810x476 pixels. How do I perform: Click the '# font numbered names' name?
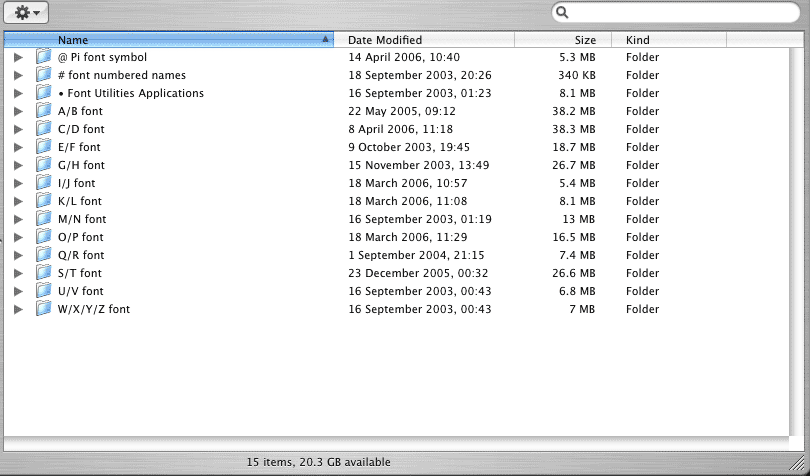click(x=122, y=75)
